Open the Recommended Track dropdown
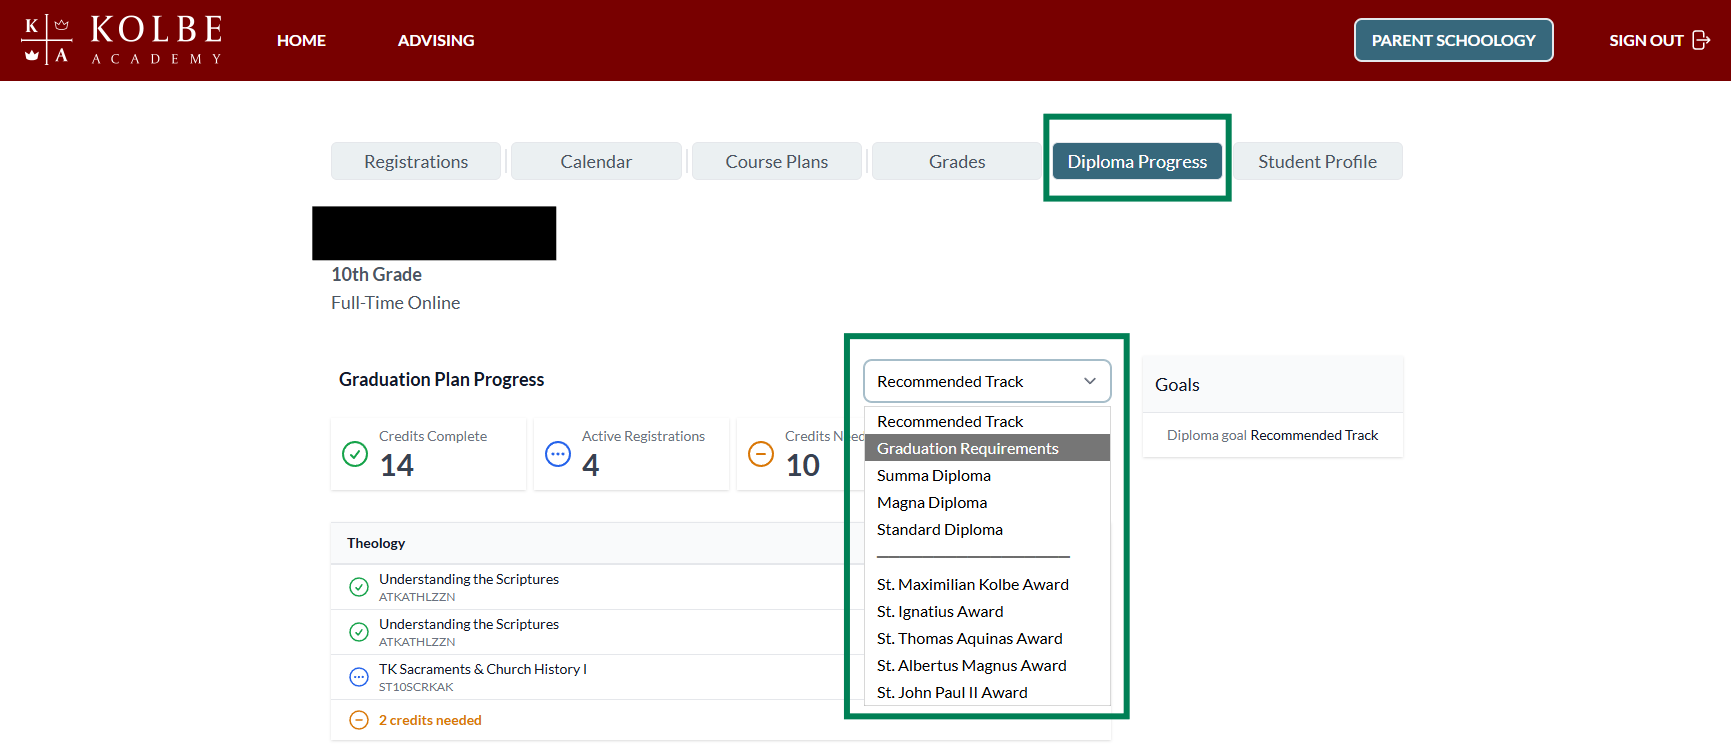The width and height of the screenshot is (1731, 751). pos(987,381)
